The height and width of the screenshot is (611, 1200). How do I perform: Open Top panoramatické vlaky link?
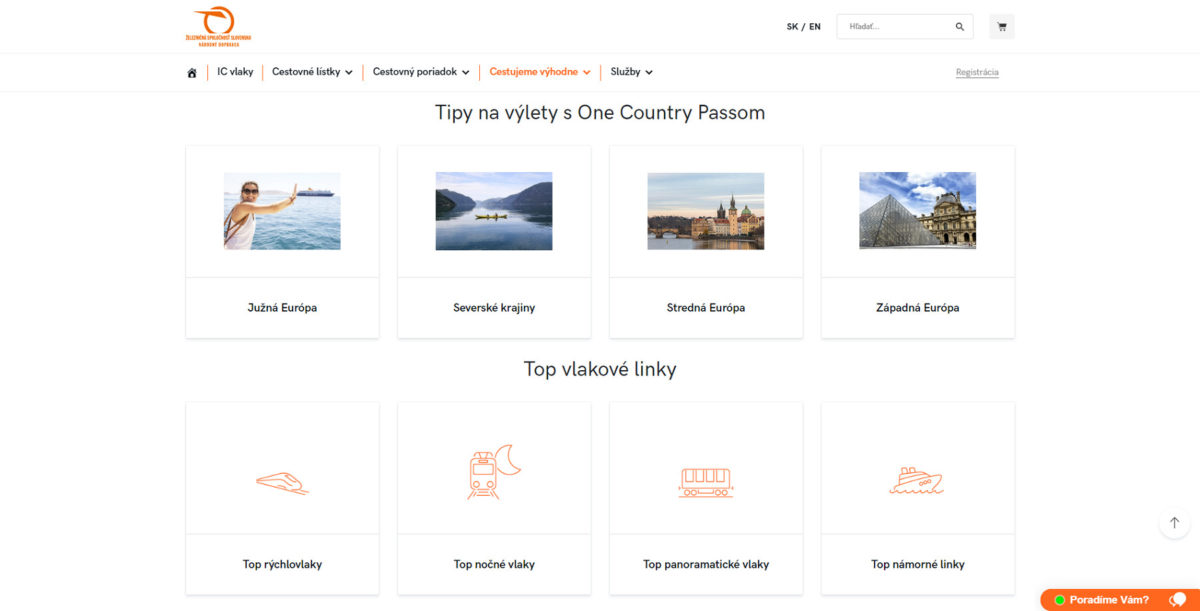[706, 564]
